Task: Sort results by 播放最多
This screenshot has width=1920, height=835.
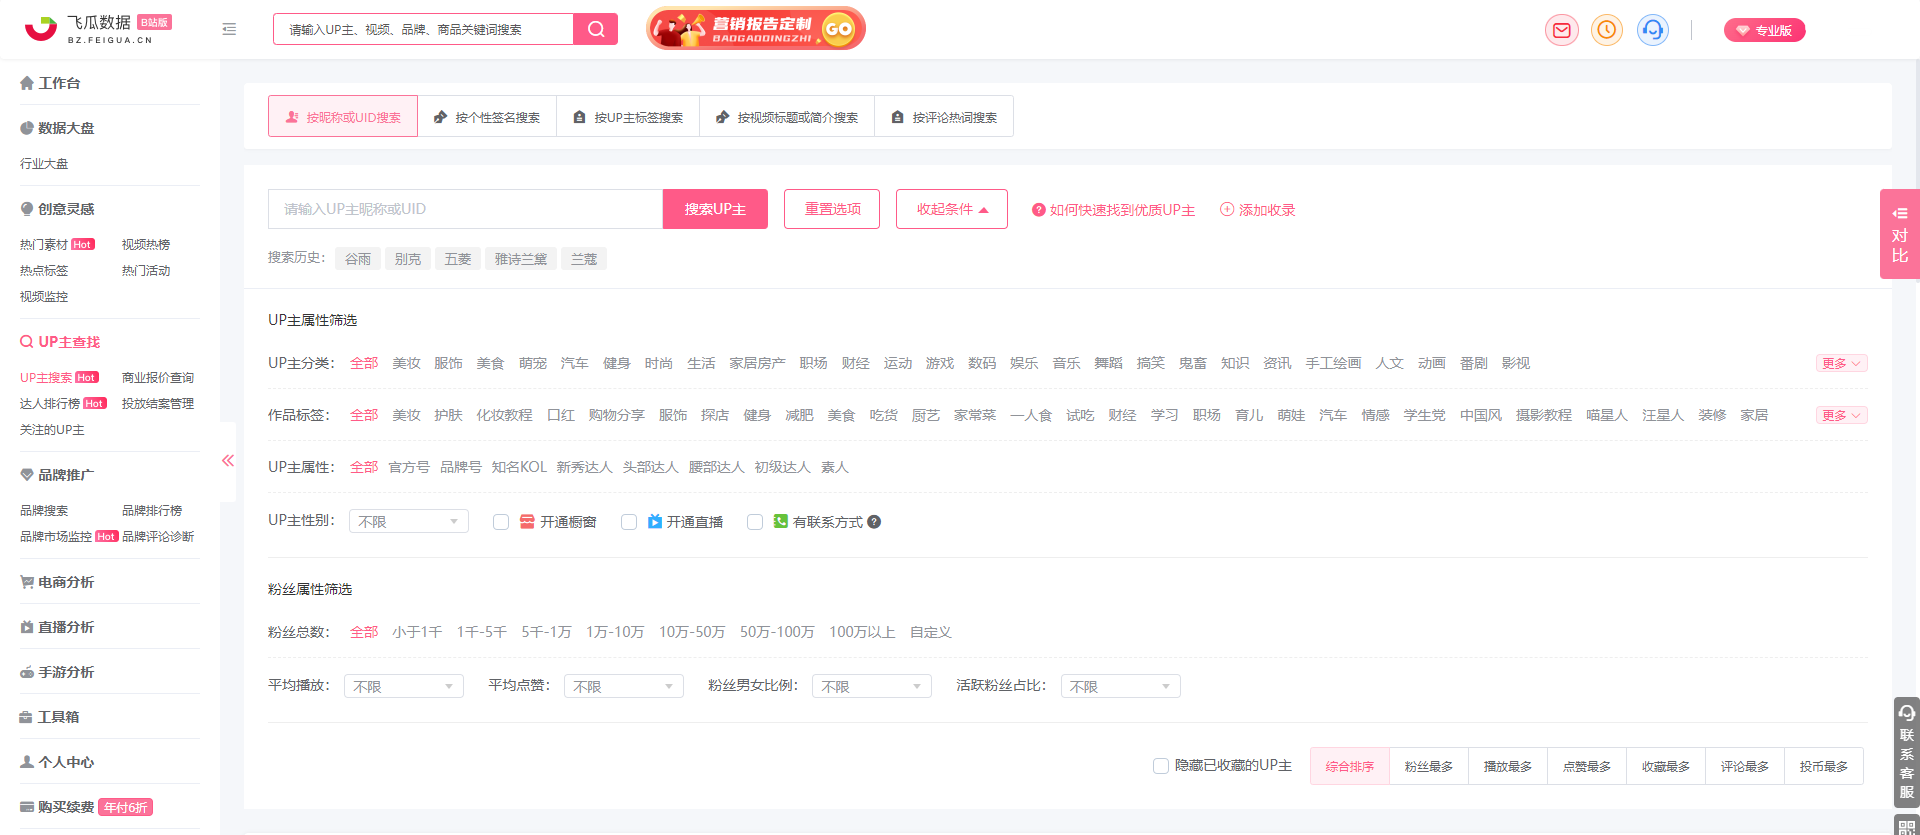Action: click(1507, 766)
